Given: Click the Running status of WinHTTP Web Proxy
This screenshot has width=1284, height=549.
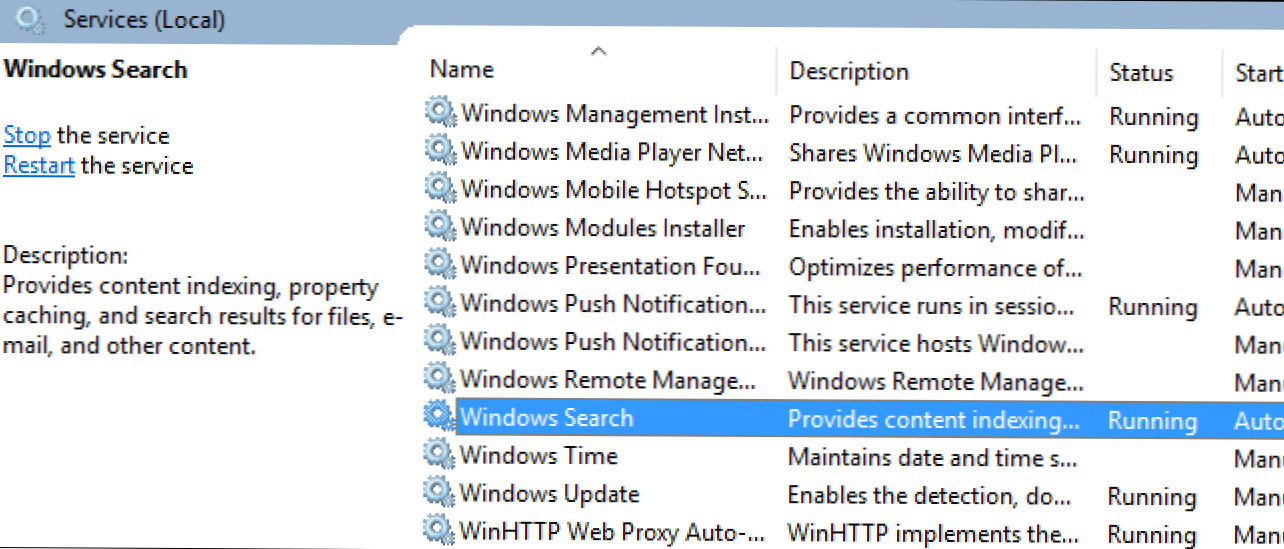Looking at the screenshot, I should point(1153,535).
